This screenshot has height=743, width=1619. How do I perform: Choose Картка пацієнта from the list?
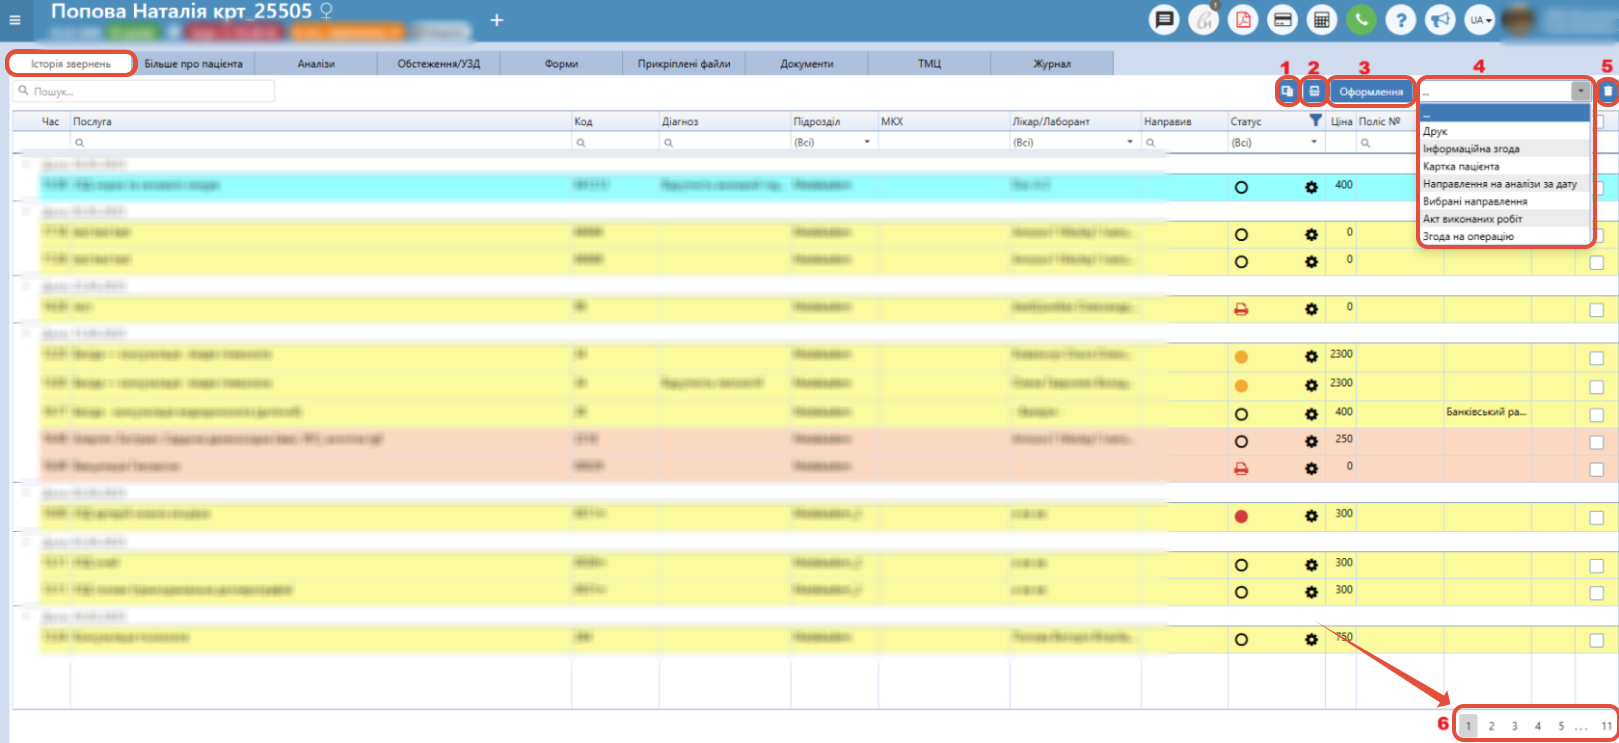(x=1505, y=166)
